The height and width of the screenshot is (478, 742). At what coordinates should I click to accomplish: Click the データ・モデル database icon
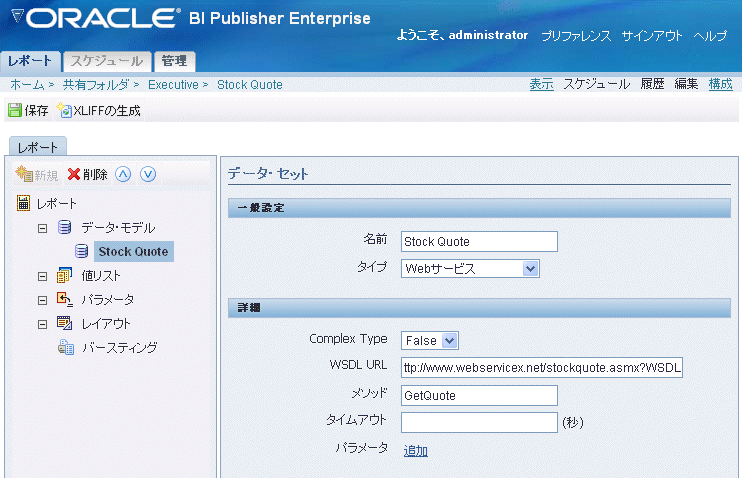64,227
